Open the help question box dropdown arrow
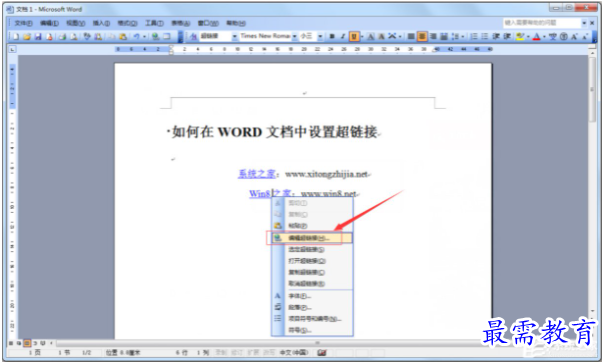Image resolution: width=604 pixels, height=364 pixels. [584, 23]
